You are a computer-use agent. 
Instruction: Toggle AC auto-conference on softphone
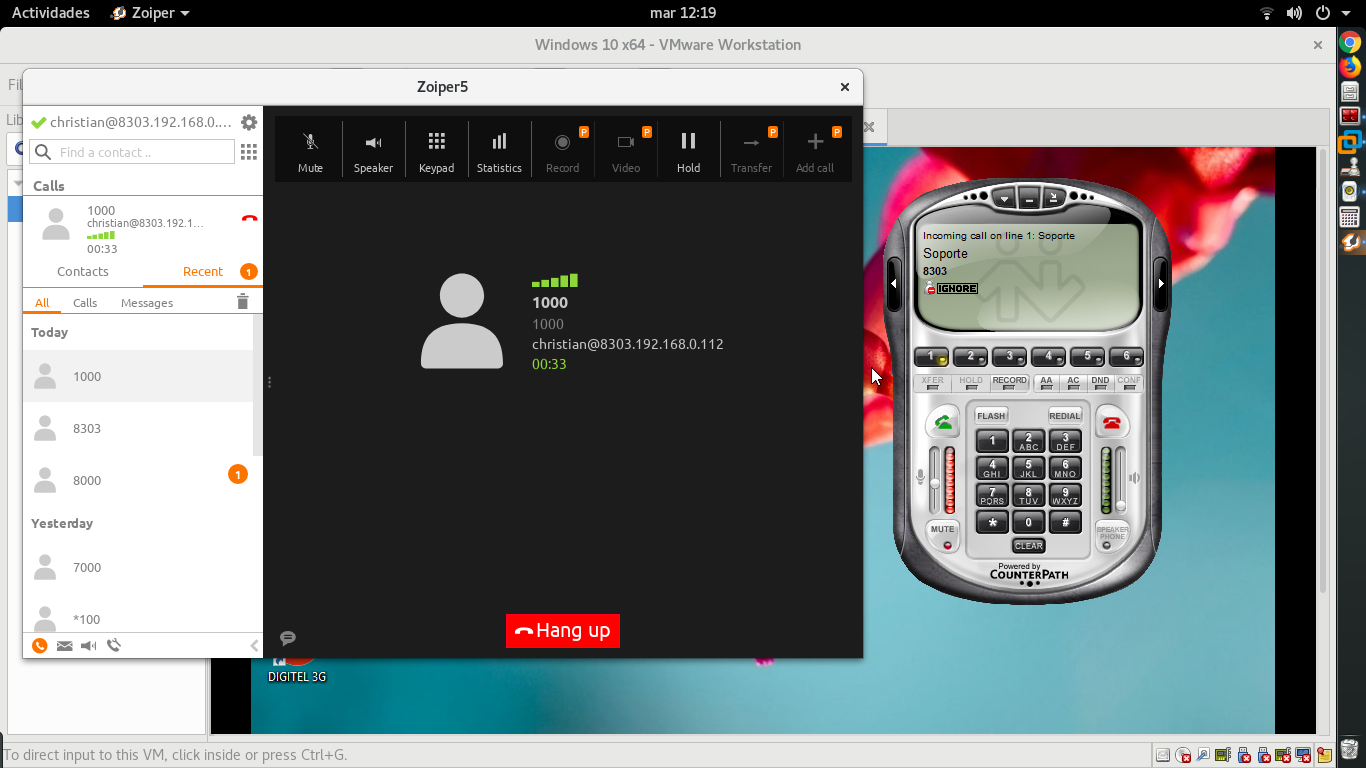pyautogui.click(x=1073, y=383)
